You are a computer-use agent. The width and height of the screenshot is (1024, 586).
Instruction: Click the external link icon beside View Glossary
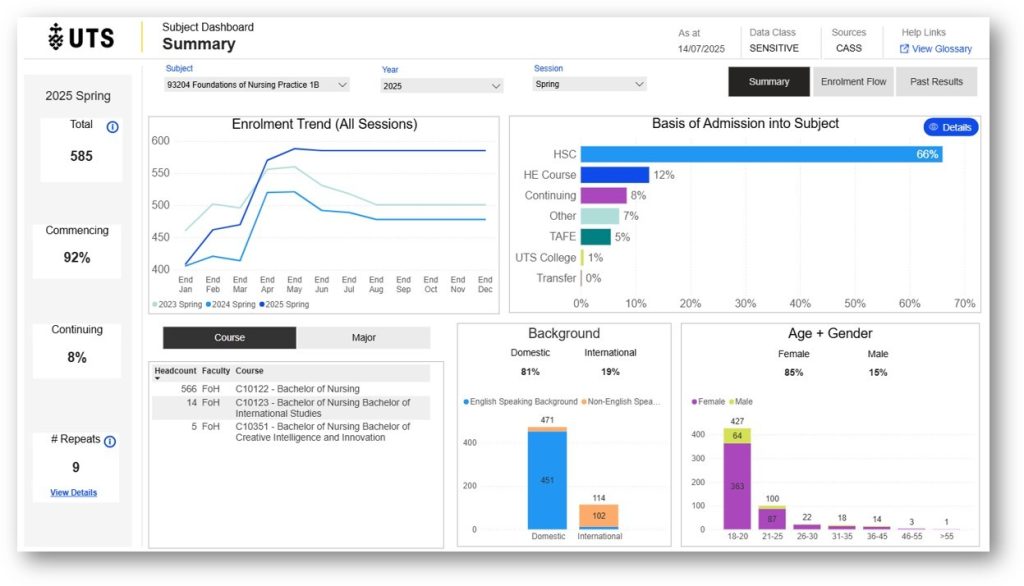pos(904,49)
